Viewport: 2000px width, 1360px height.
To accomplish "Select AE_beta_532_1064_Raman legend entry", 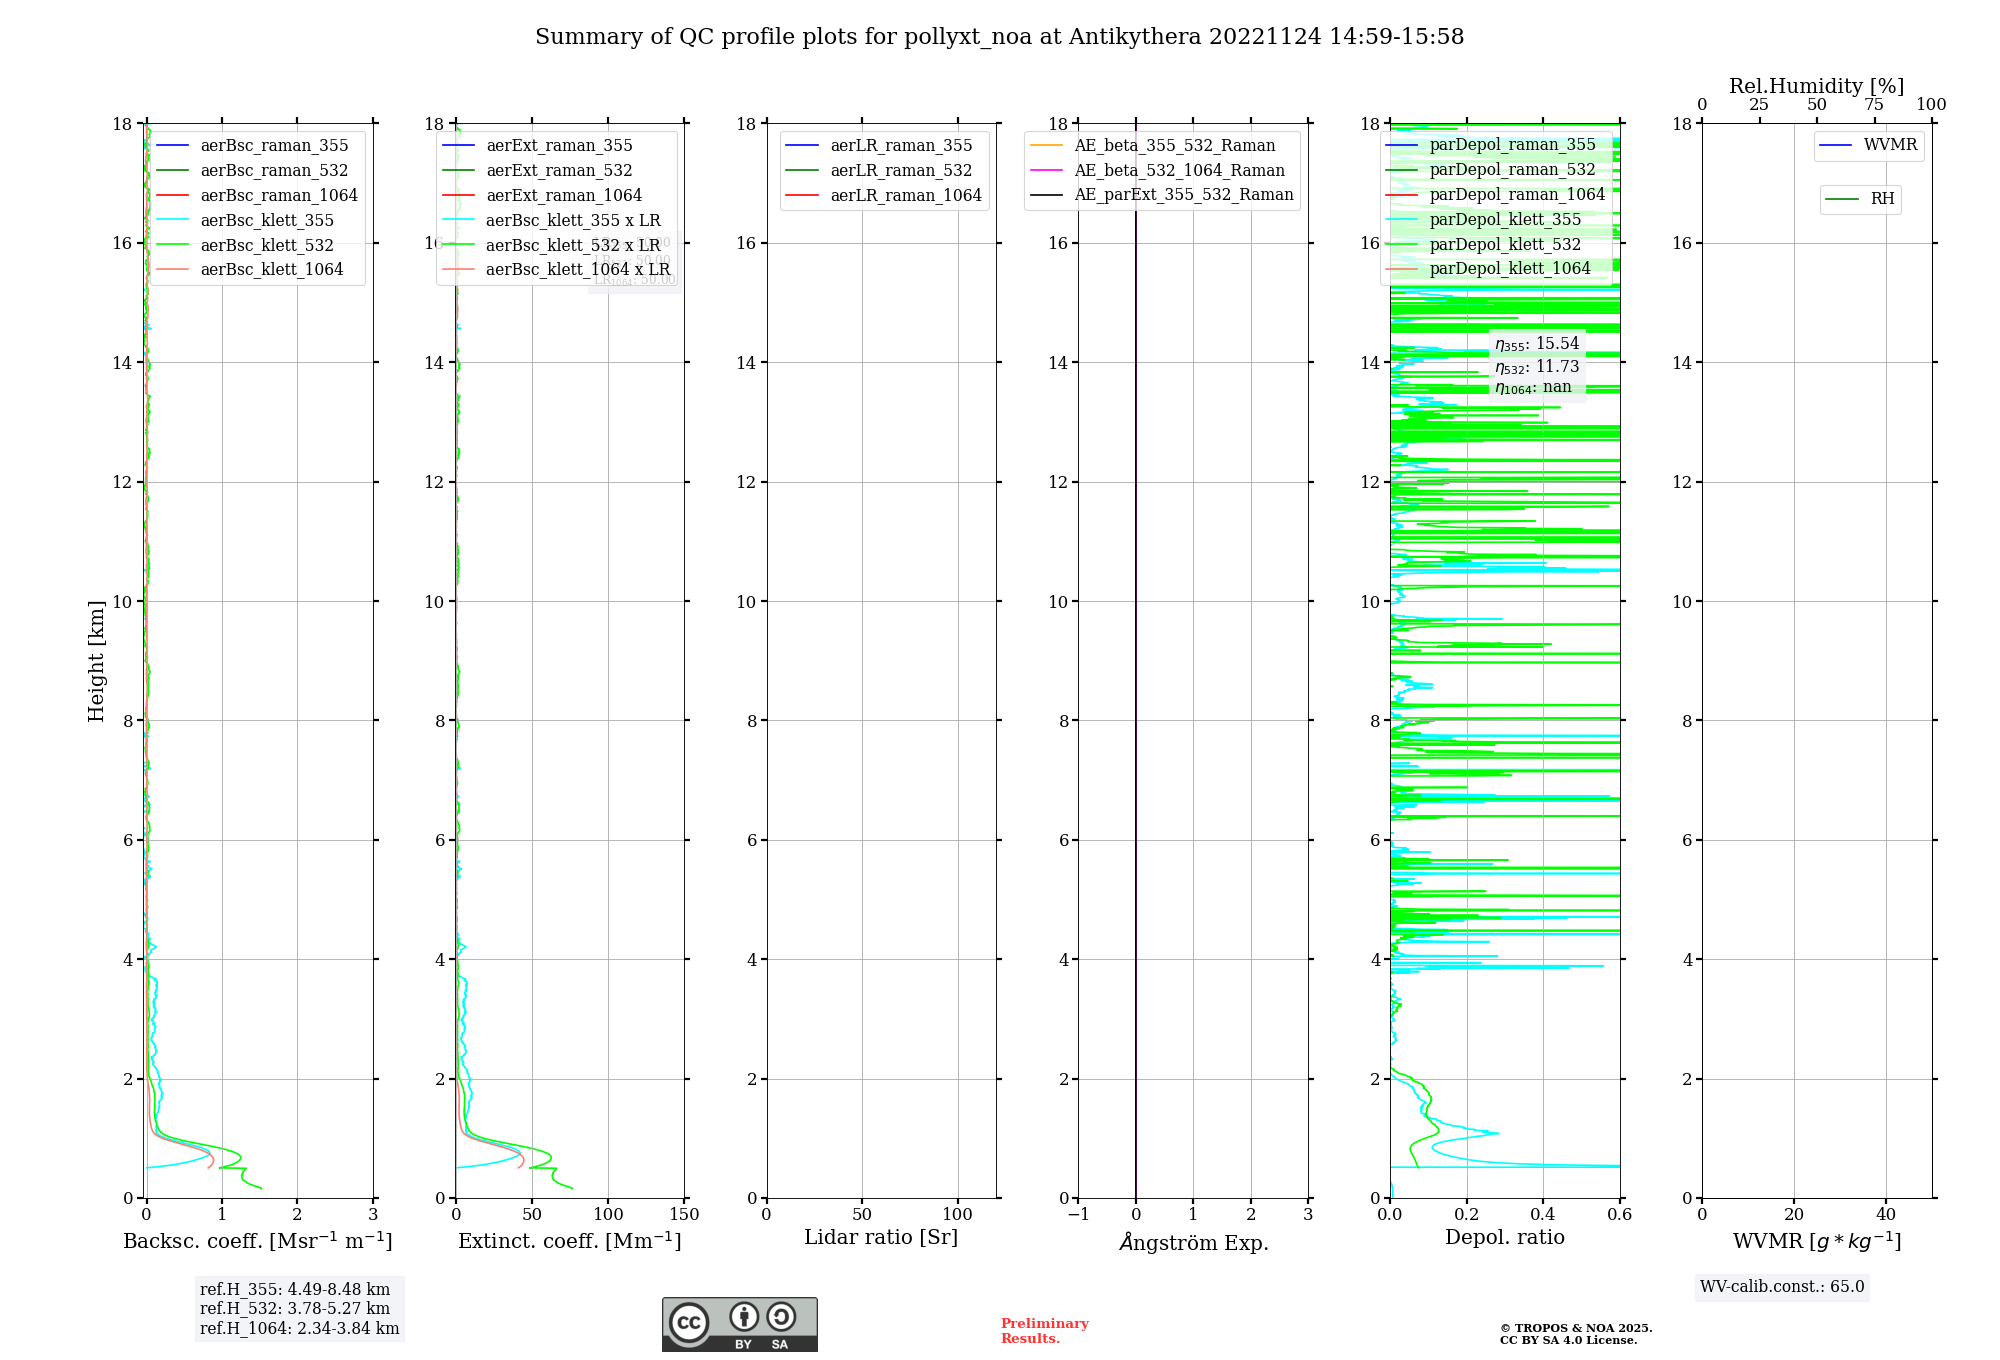I will point(1158,171).
